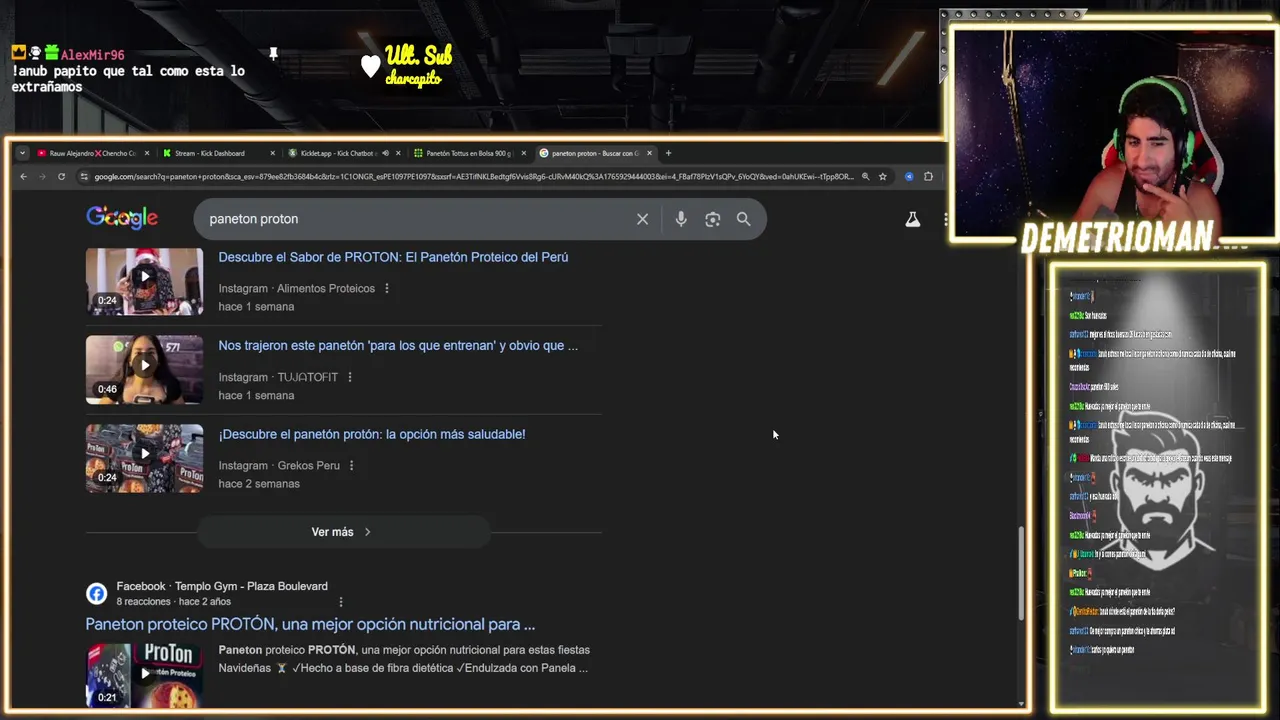The width and height of the screenshot is (1280, 720).
Task: Open options for the TUJATOFIT result
Action: click(350, 377)
